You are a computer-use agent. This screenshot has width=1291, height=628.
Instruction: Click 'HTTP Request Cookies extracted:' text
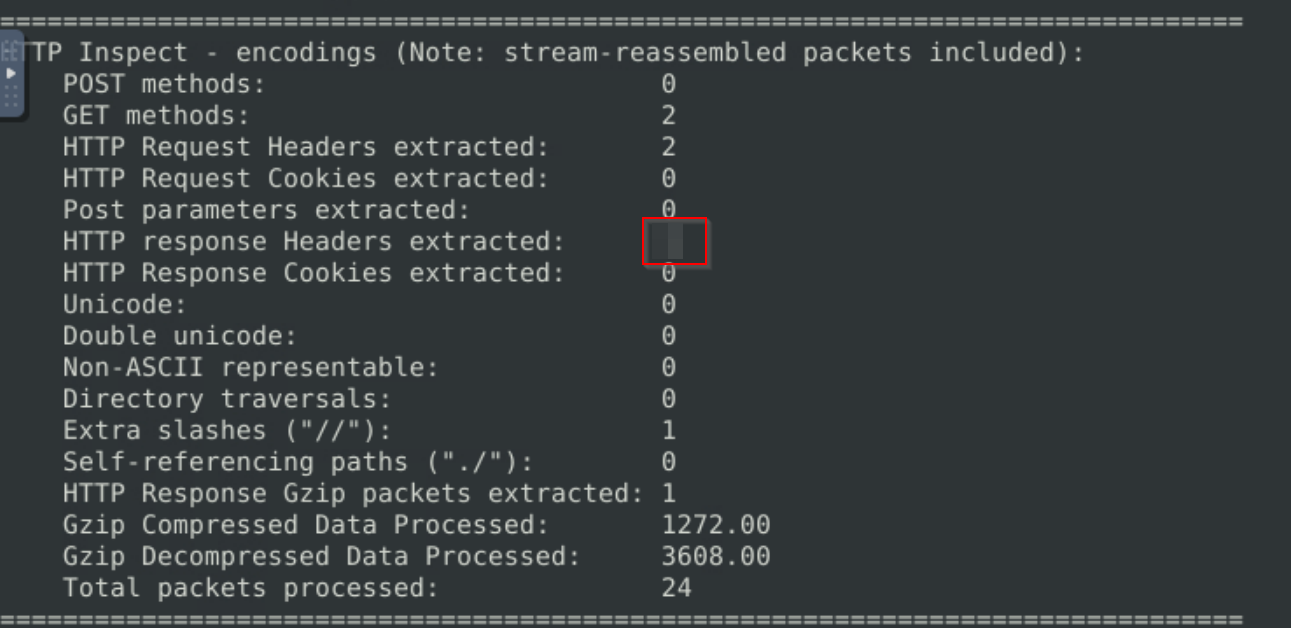(306, 179)
